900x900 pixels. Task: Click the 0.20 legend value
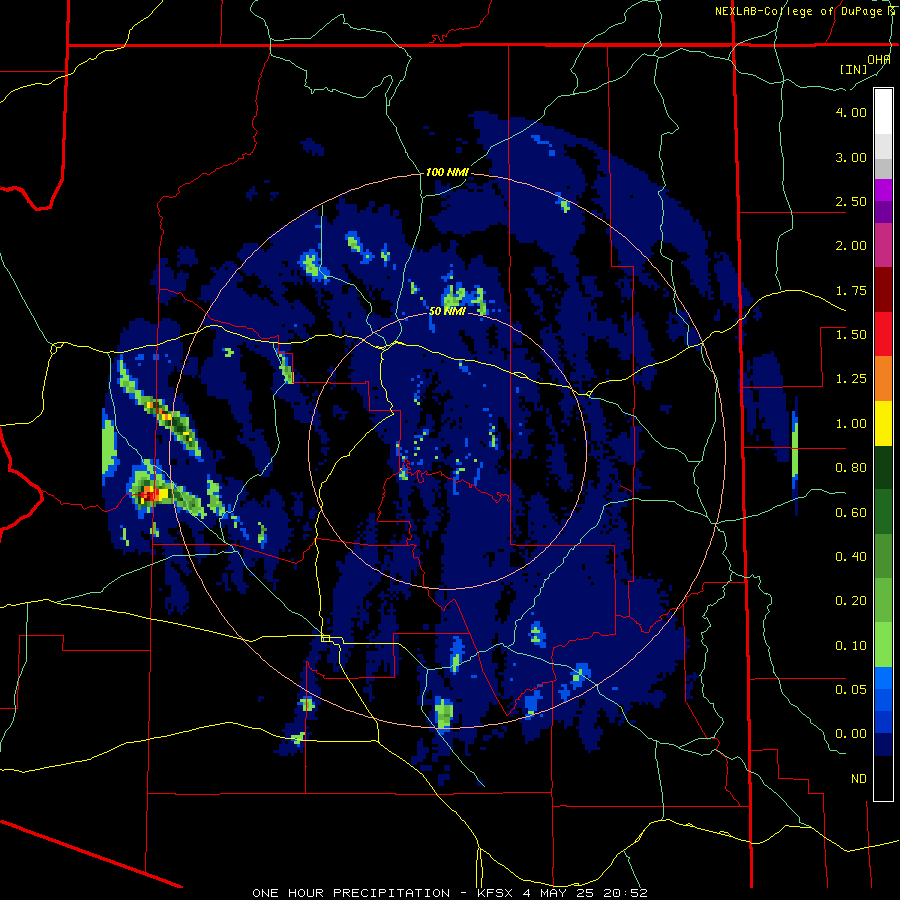coord(851,601)
